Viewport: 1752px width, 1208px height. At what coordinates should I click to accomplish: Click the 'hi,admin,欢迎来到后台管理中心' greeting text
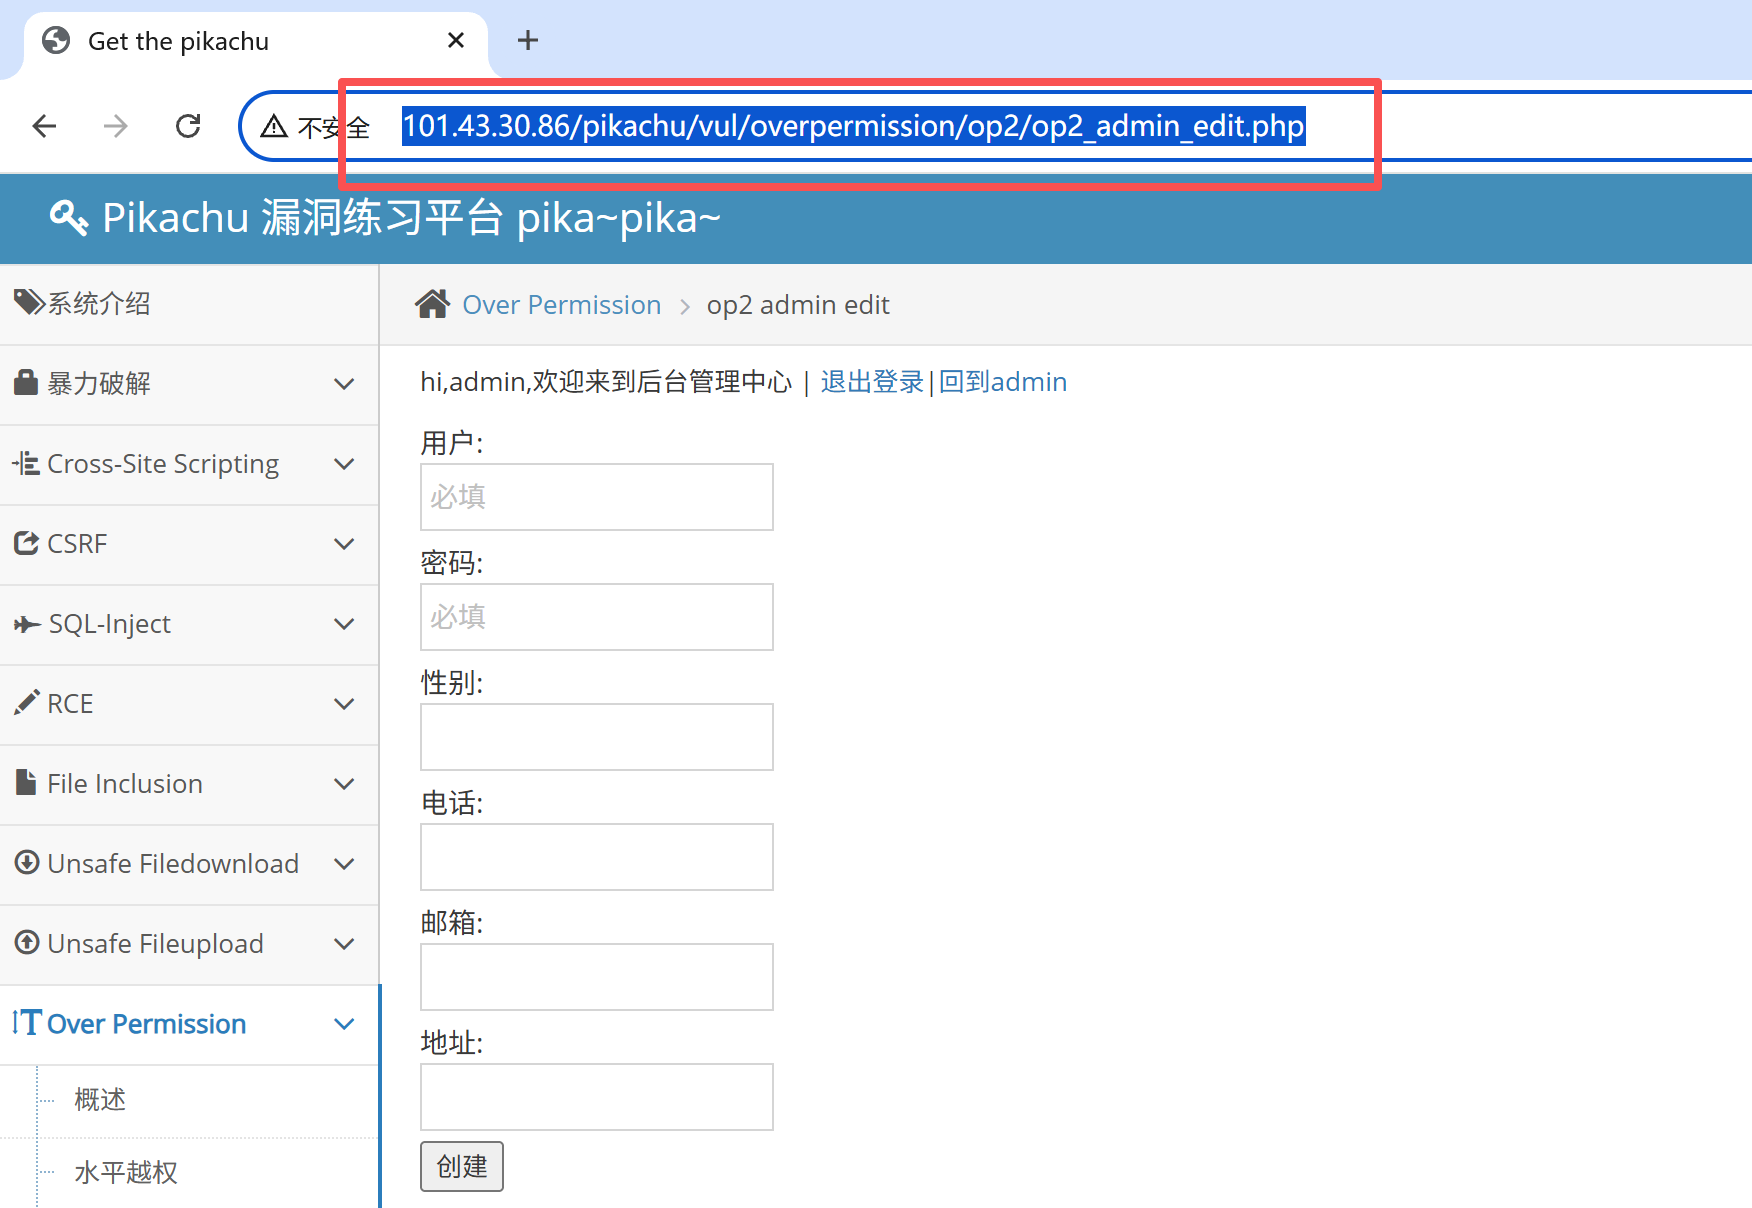[x=606, y=382]
